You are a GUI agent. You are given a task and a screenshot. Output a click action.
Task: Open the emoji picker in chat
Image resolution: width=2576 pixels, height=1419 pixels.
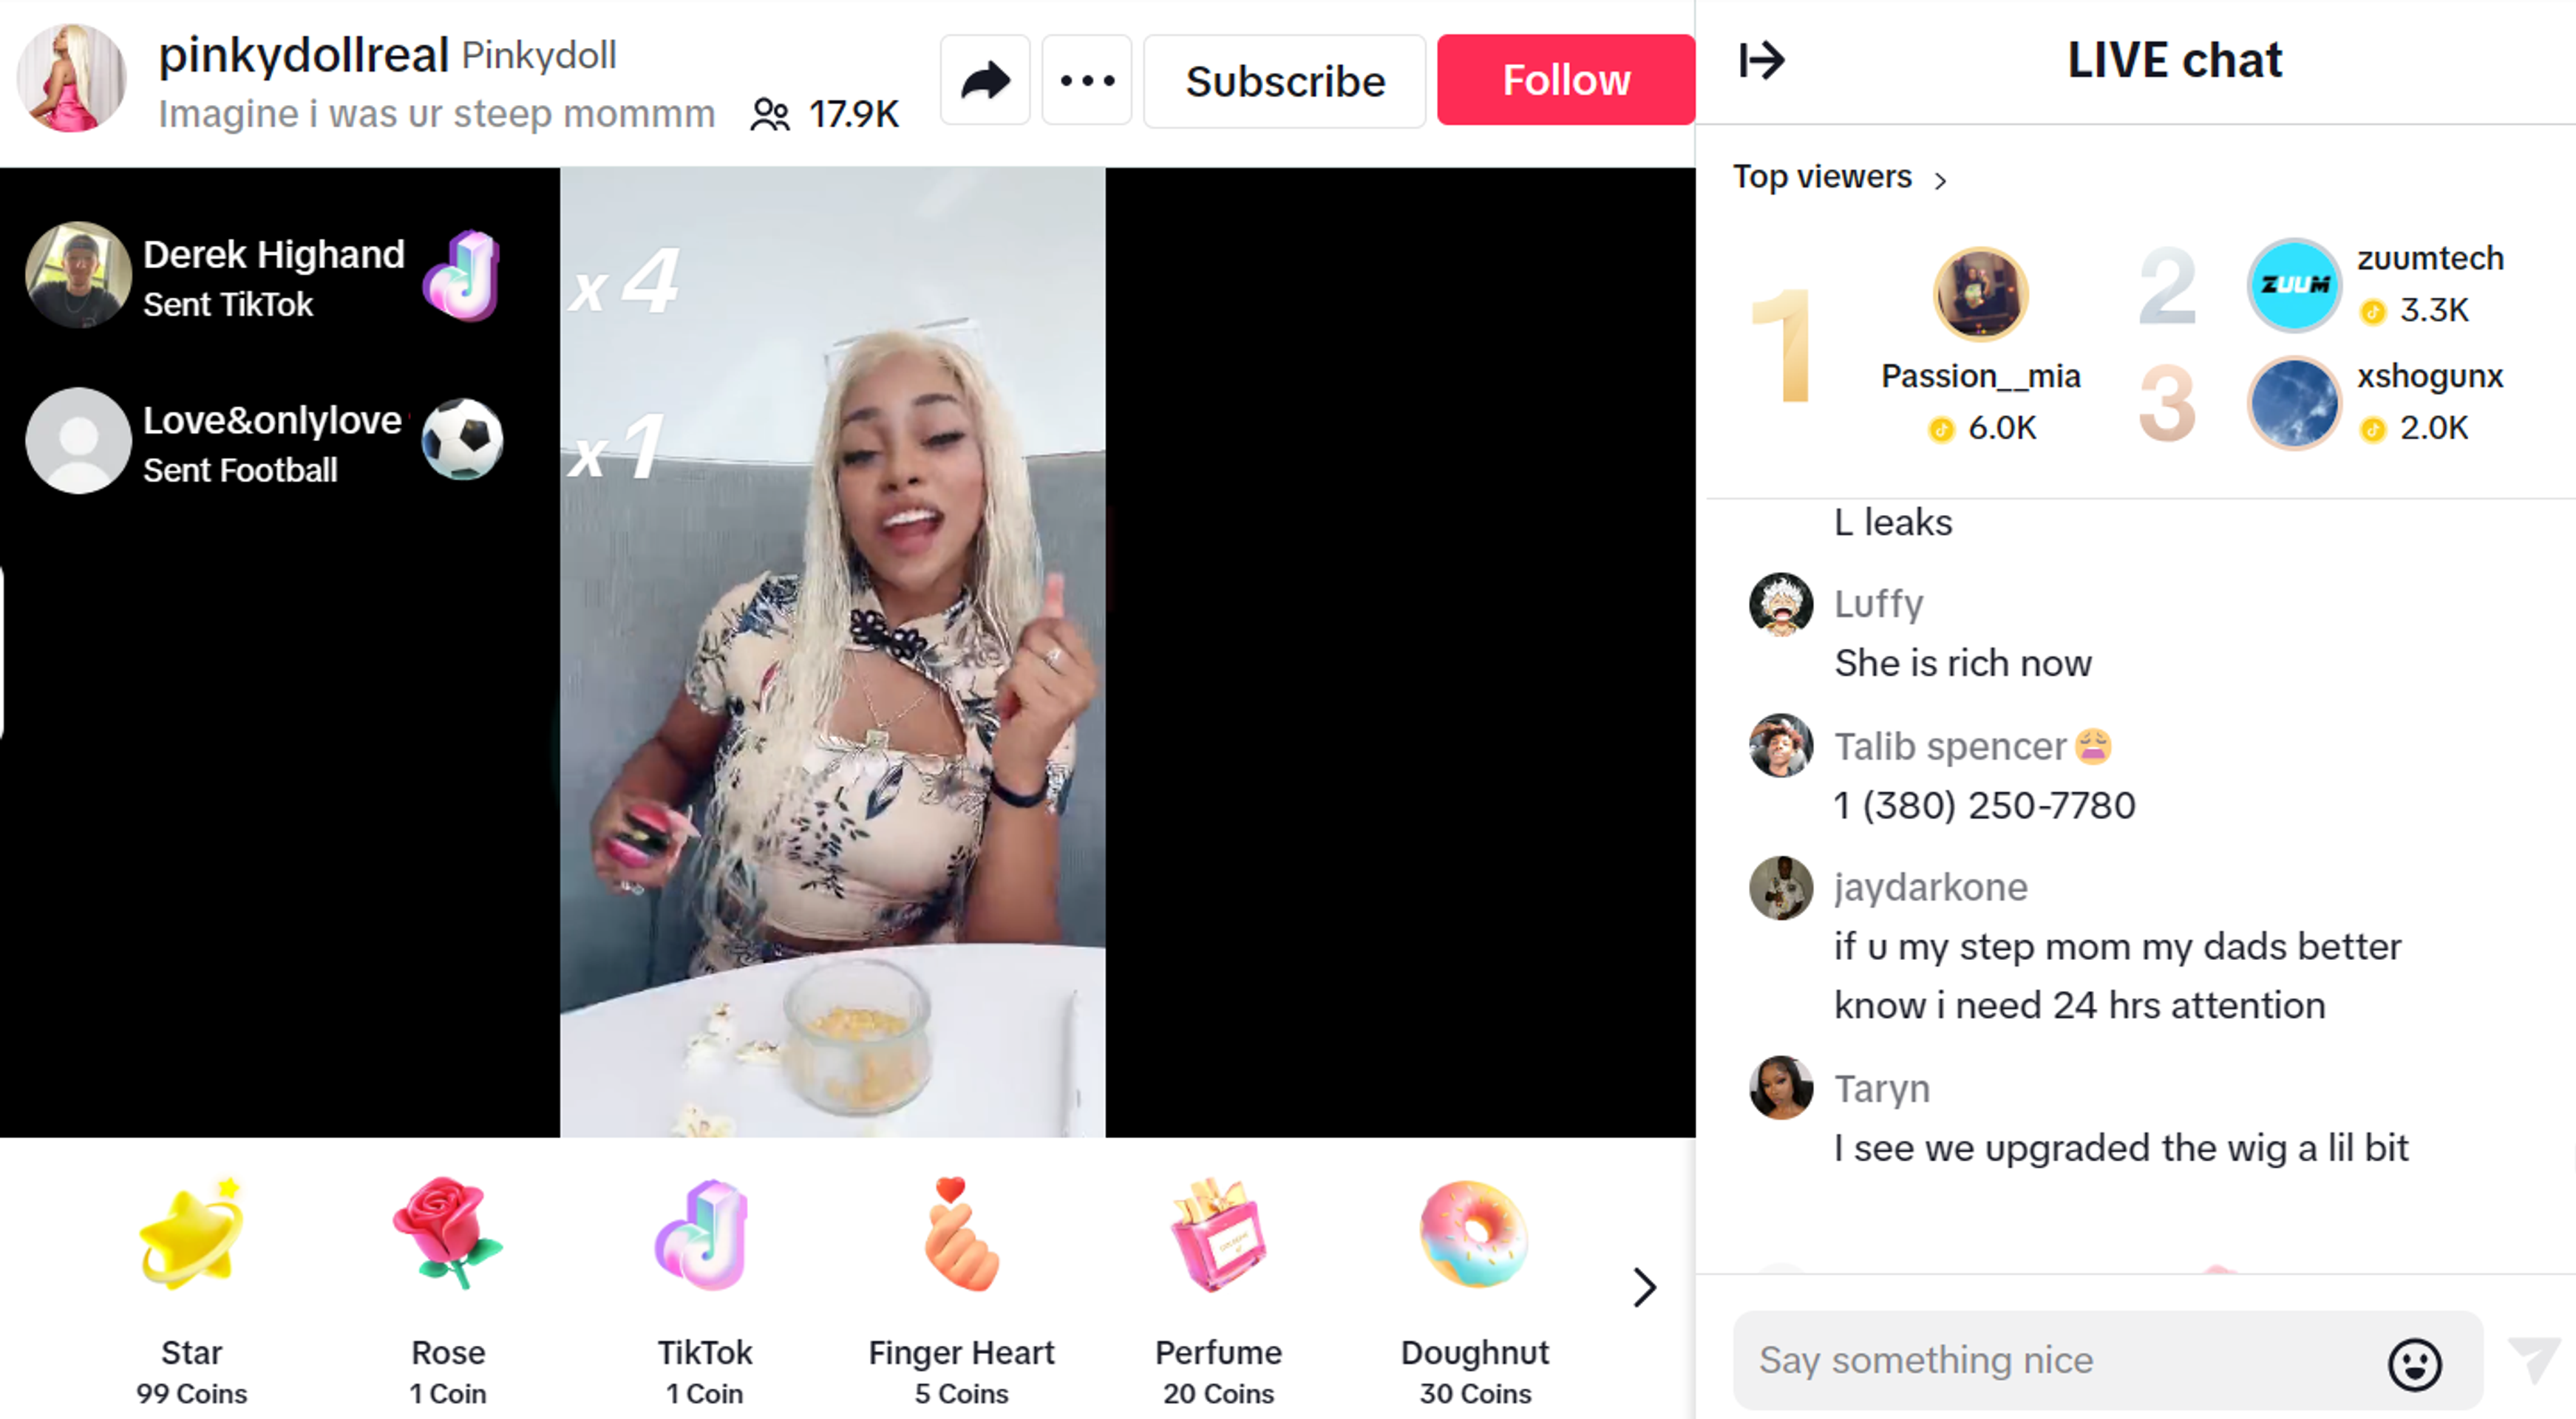pyautogui.click(x=2415, y=1364)
